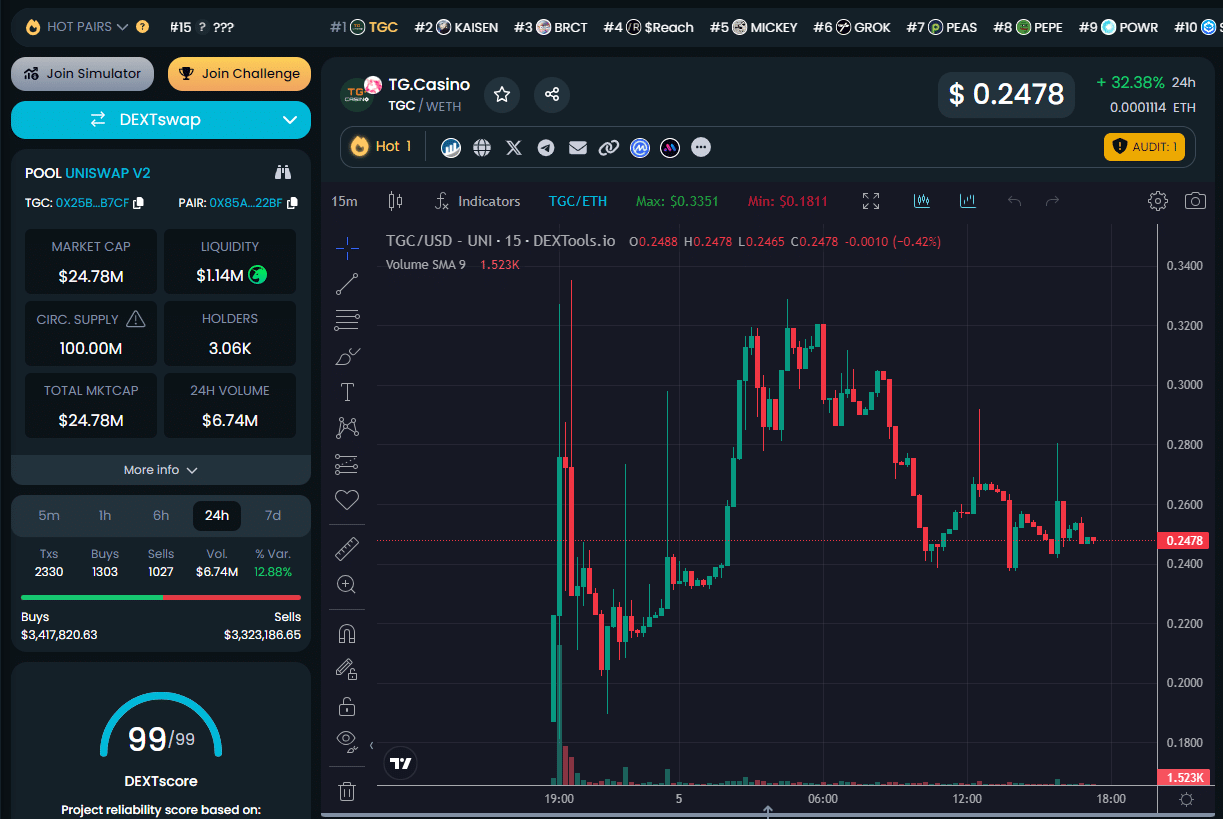This screenshot has height=819, width=1223.
Task: Open the AUDIT: 1 badge
Action: point(1144,147)
